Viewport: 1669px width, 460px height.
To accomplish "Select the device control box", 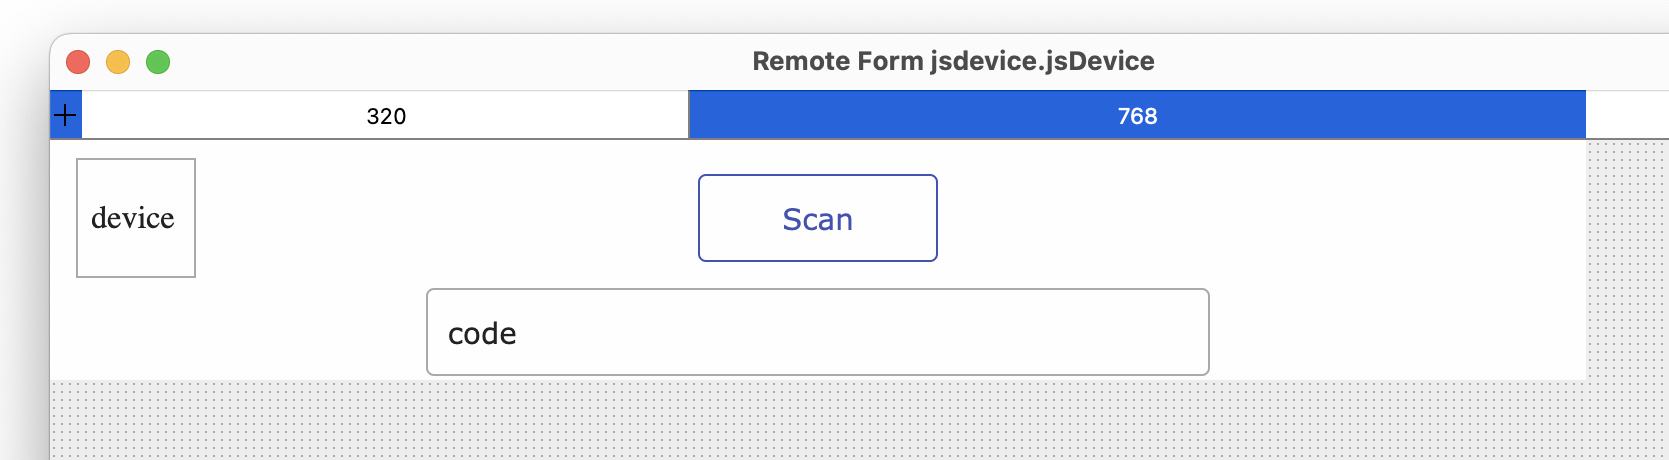I will [x=136, y=218].
